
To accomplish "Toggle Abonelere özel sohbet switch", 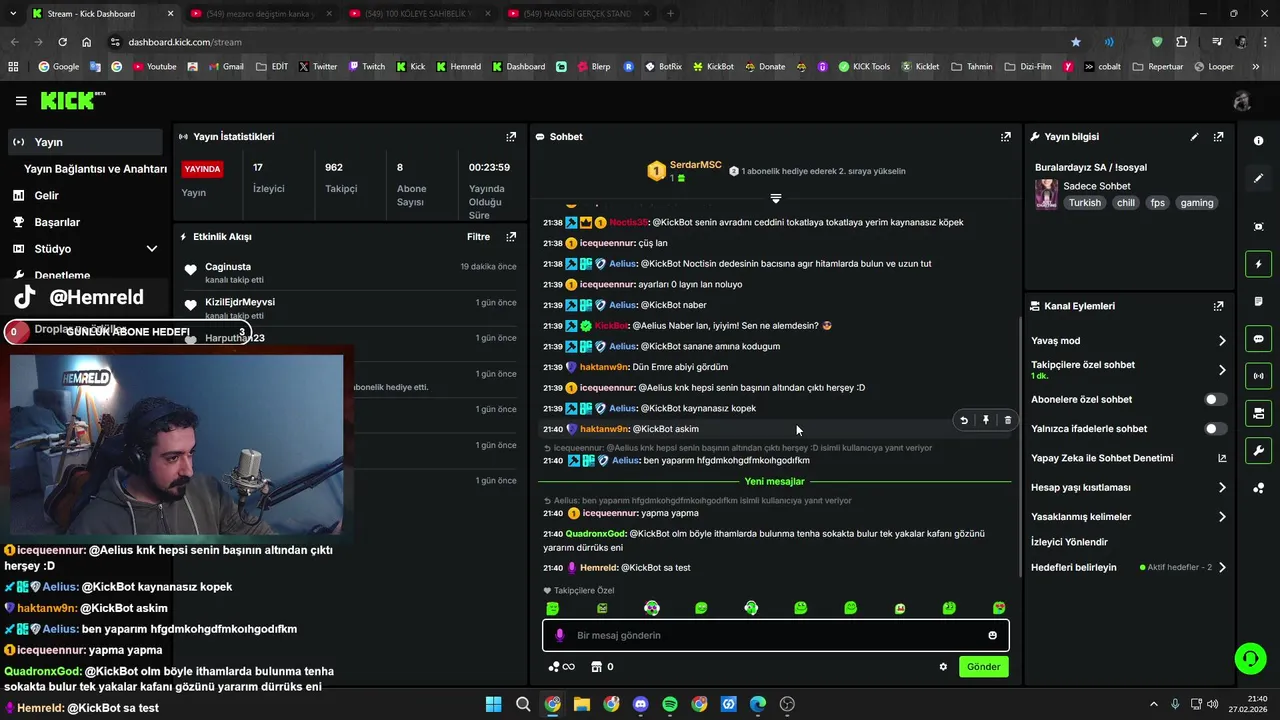I will click(1214, 399).
